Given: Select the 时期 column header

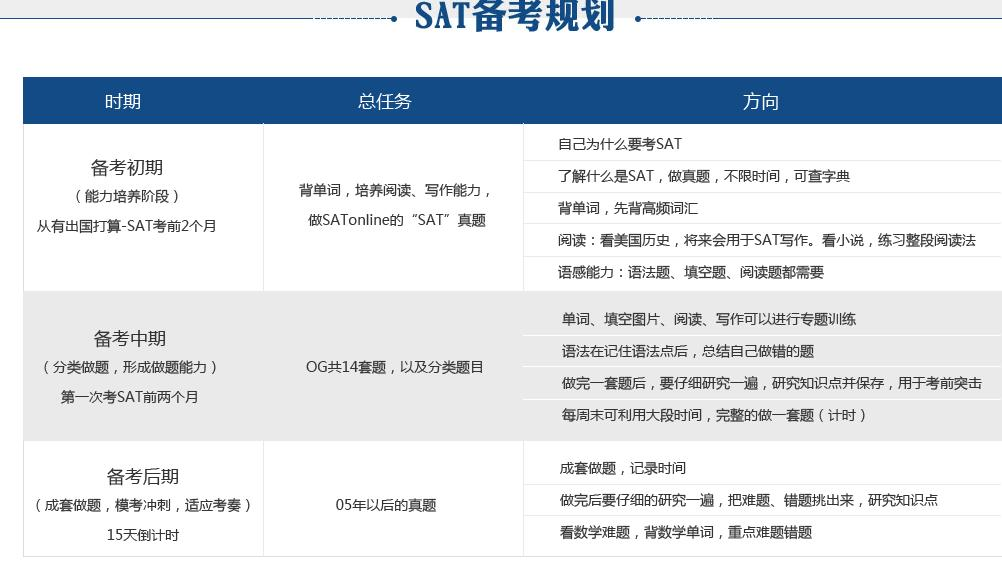Looking at the screenshot, I should 122,101.
